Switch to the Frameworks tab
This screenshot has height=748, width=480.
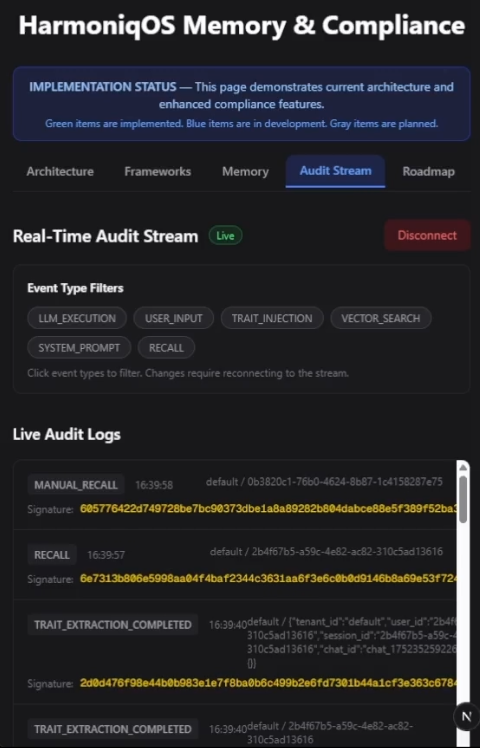157,171
